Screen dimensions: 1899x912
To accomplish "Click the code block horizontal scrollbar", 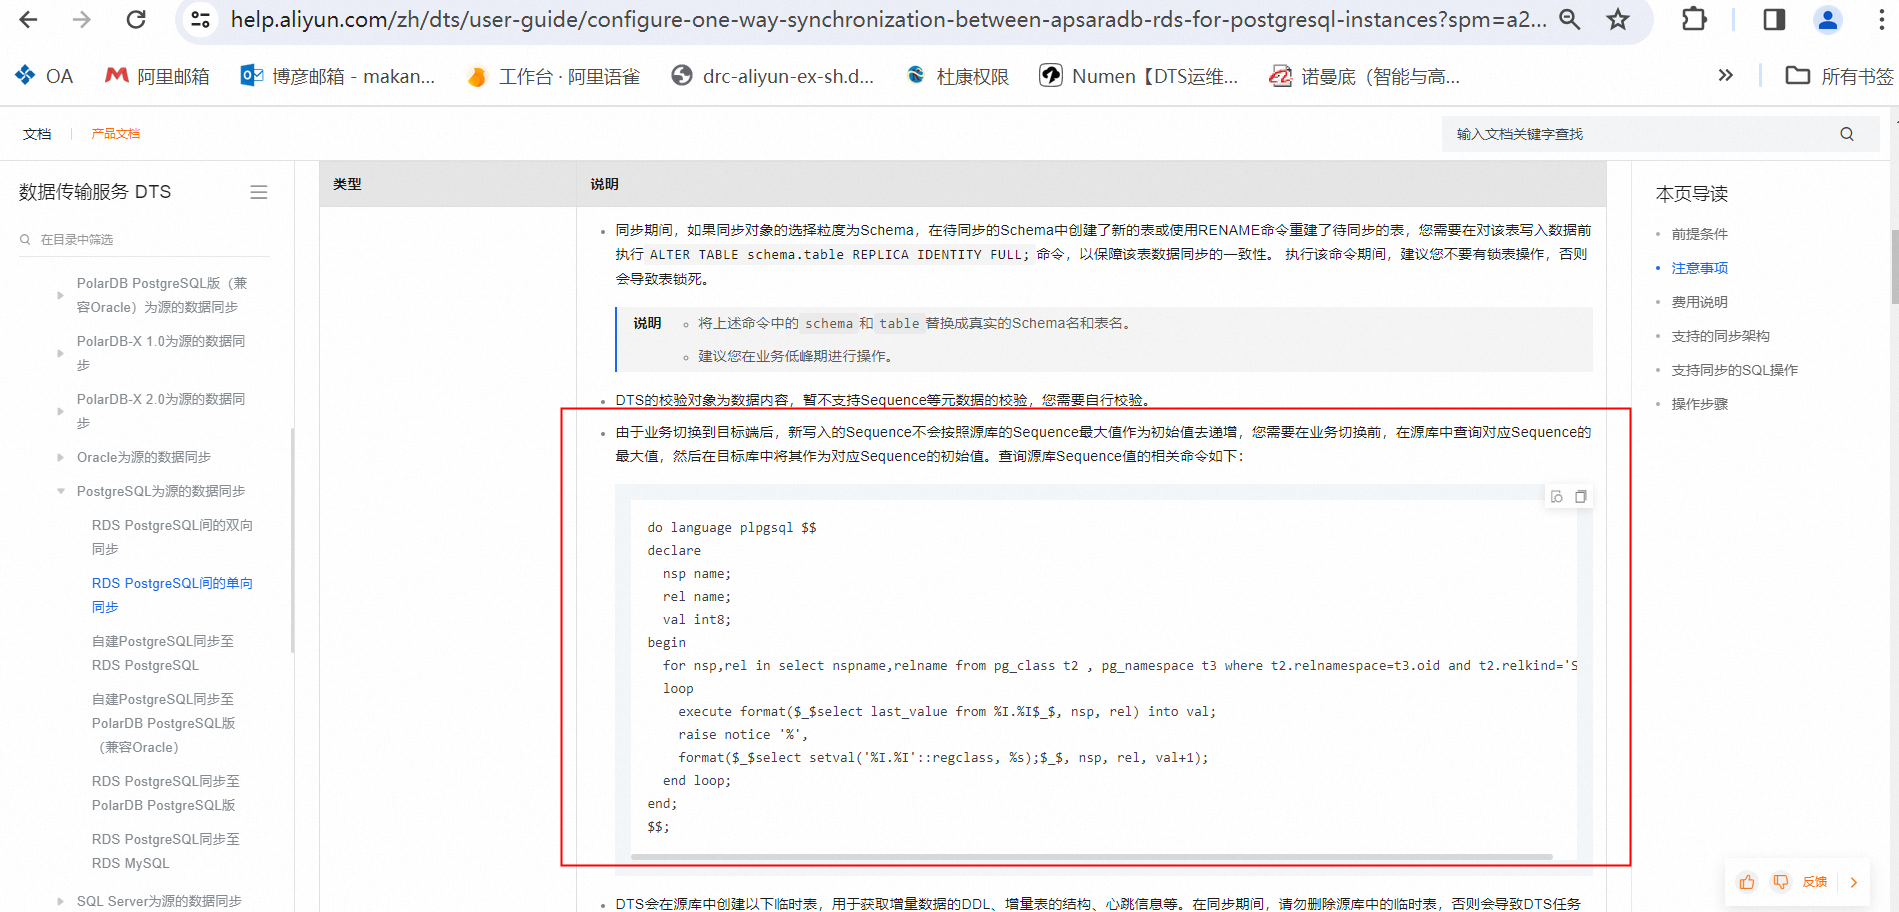I will tap(1092, 857).
